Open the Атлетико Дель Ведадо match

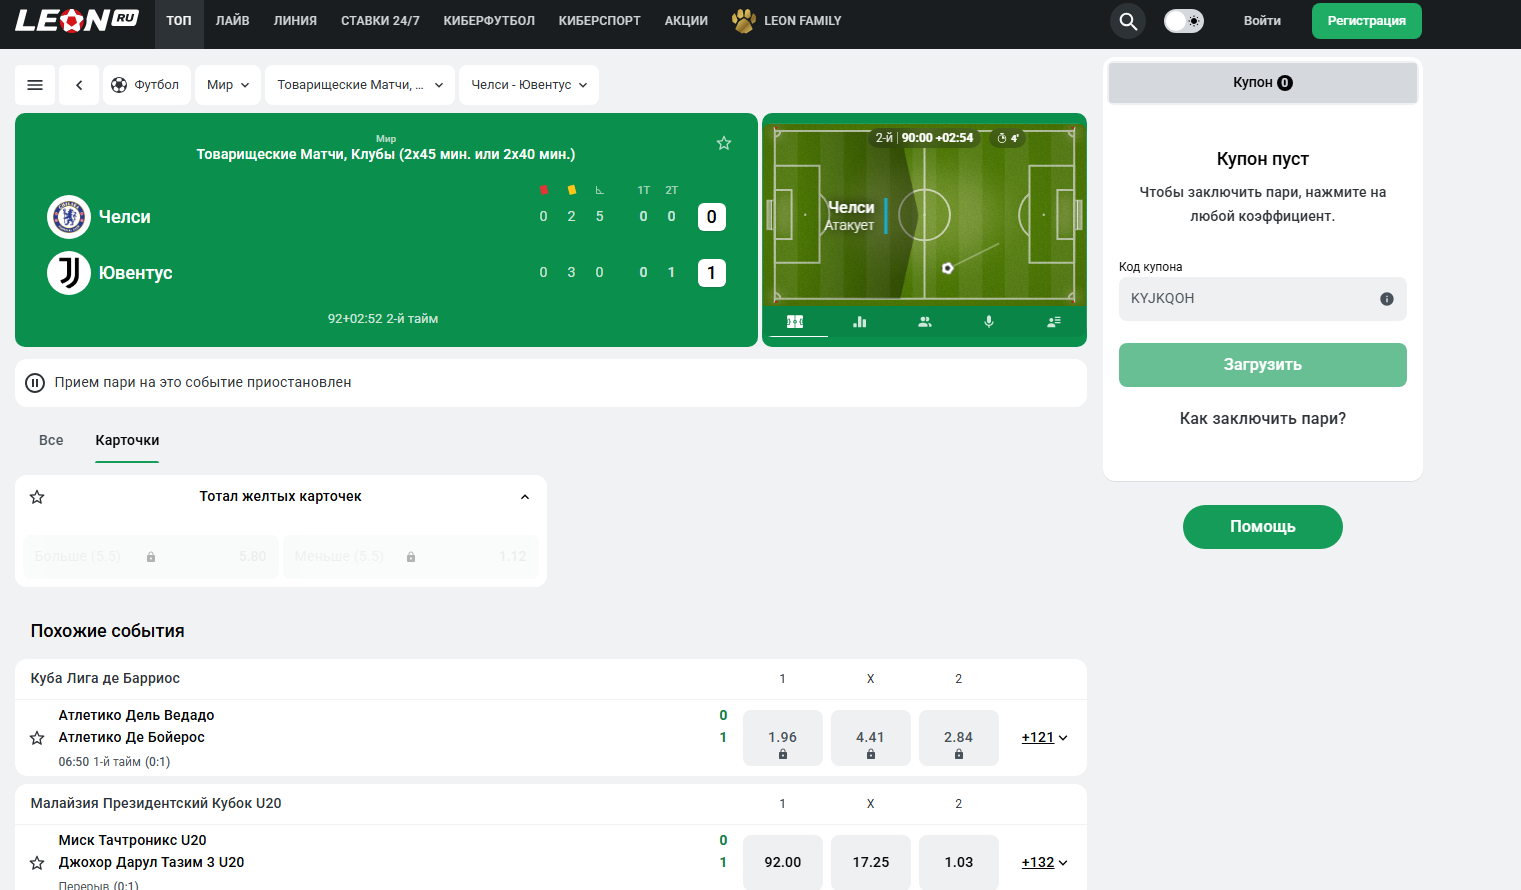click(136, 715)
